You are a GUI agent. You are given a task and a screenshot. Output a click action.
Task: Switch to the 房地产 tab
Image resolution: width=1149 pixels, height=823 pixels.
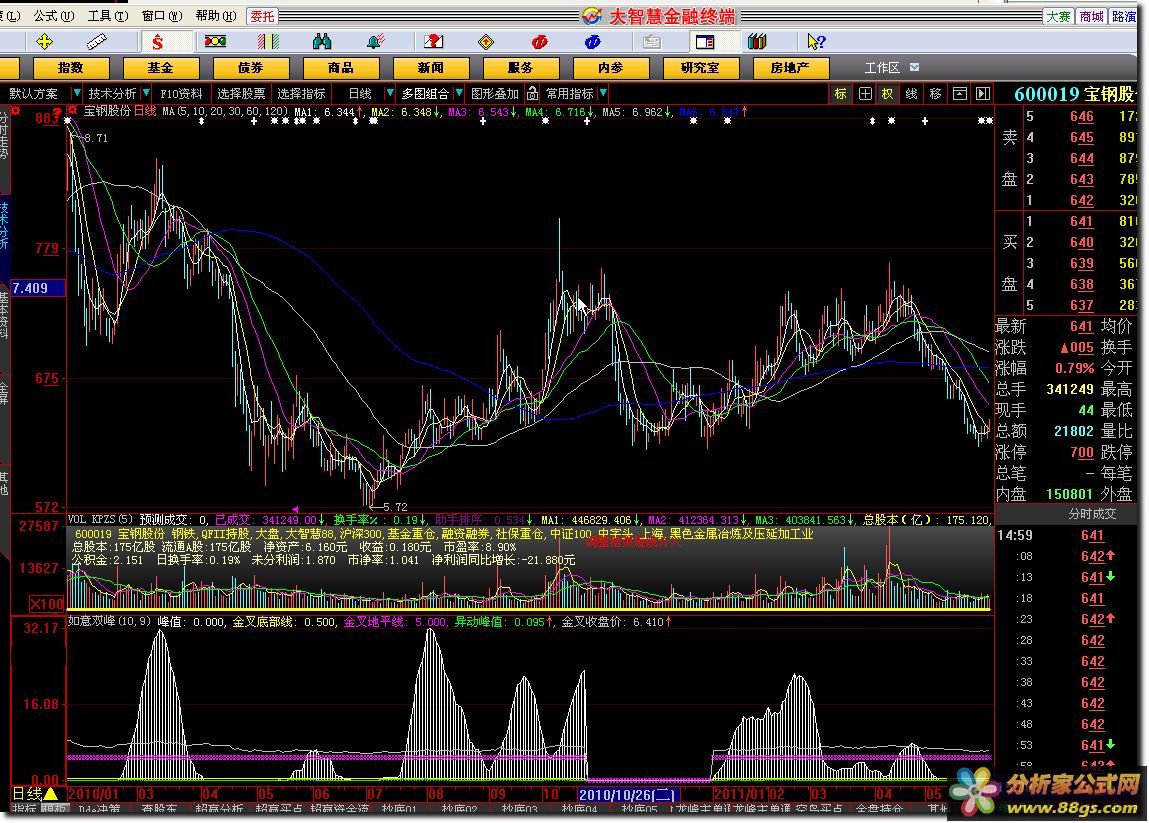click(x=791, y=67)
